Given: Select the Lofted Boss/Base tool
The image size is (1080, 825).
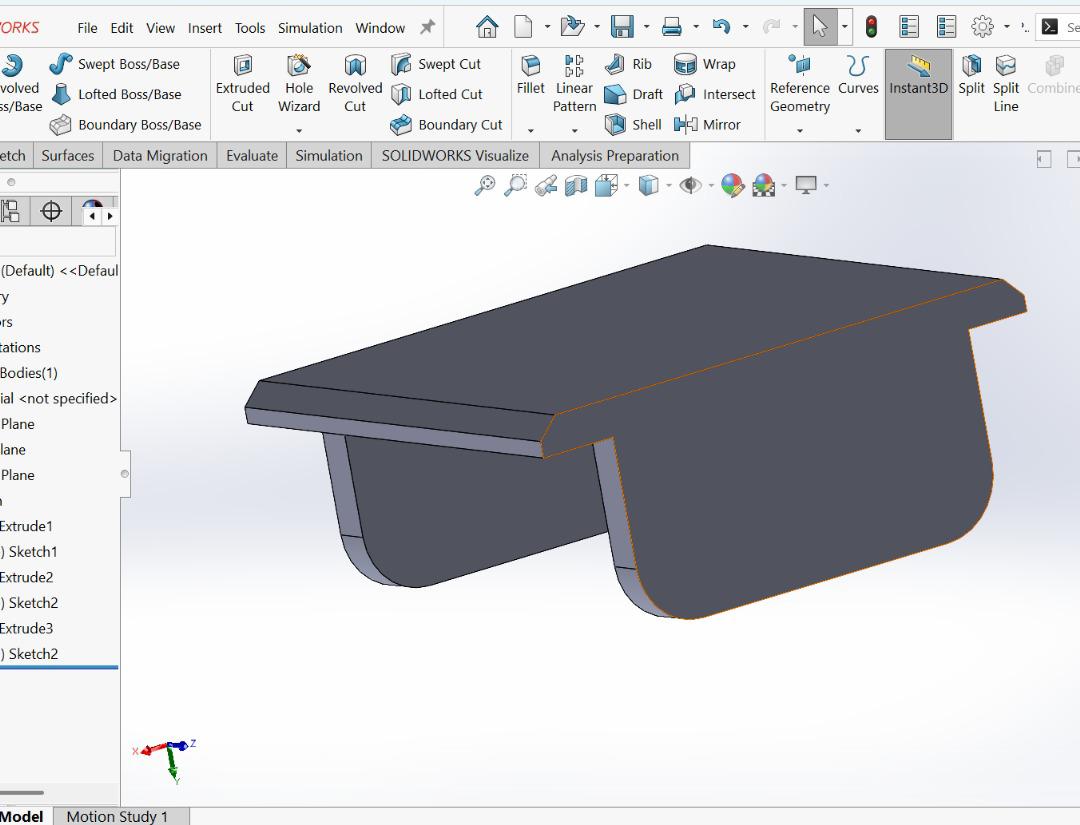Looking at the screenshot, I should tap(116, 94).
